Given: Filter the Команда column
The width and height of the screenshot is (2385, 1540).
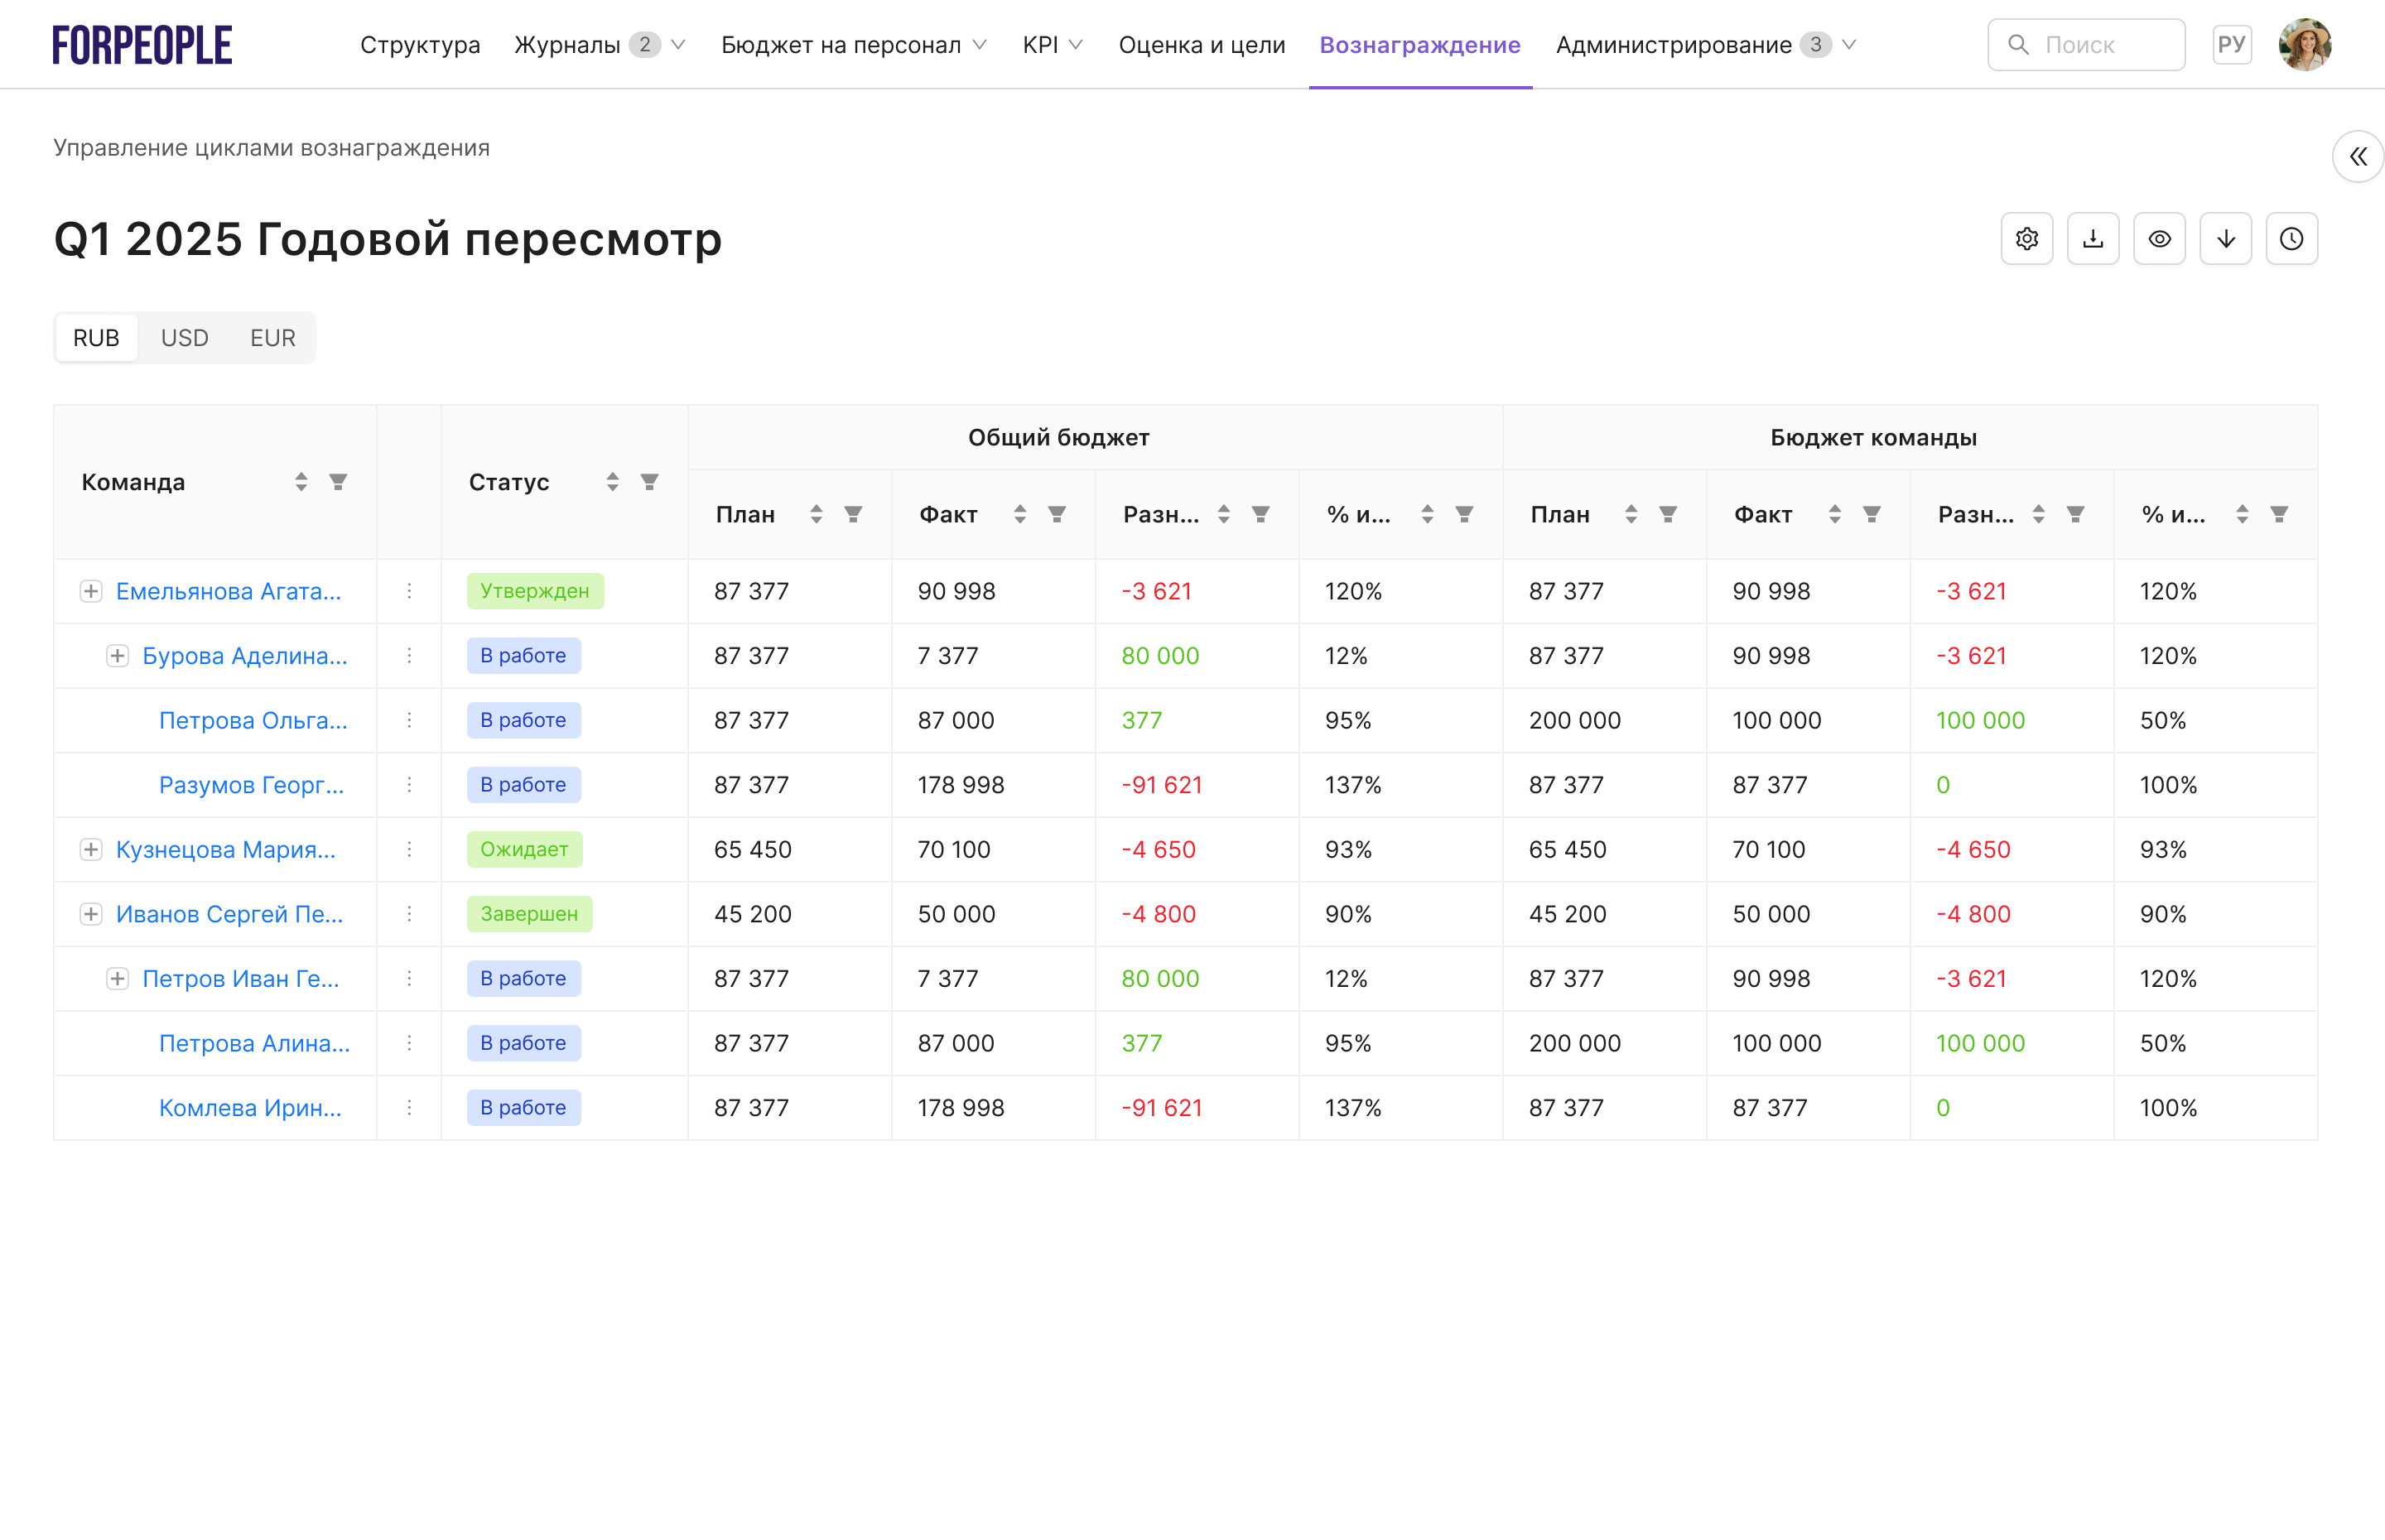Looking at the screenshot, I should (338, 482).
